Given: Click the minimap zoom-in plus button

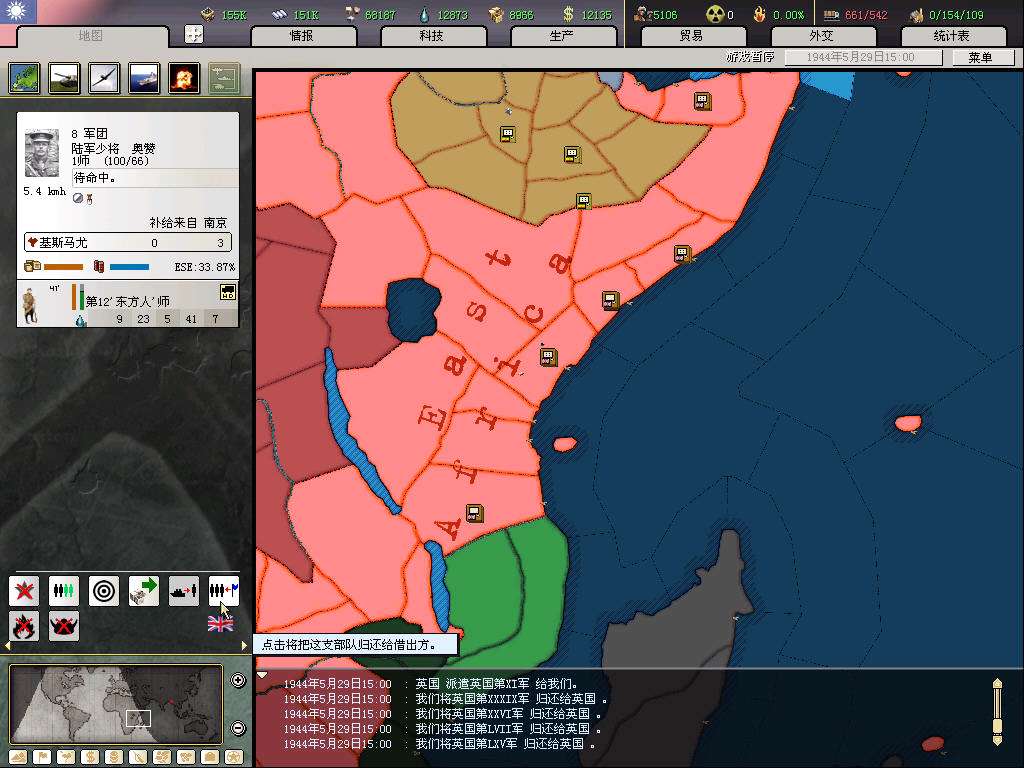Looking at the screenshot, I should 238,681.
